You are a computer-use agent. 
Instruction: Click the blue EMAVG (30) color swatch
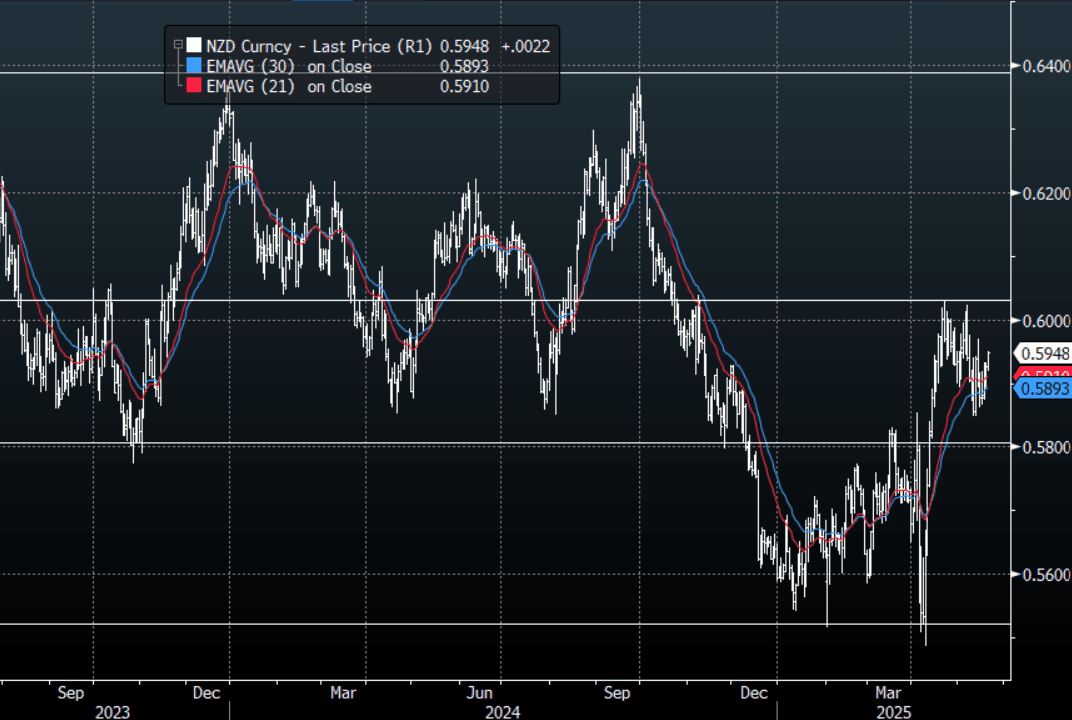[194, 66]
